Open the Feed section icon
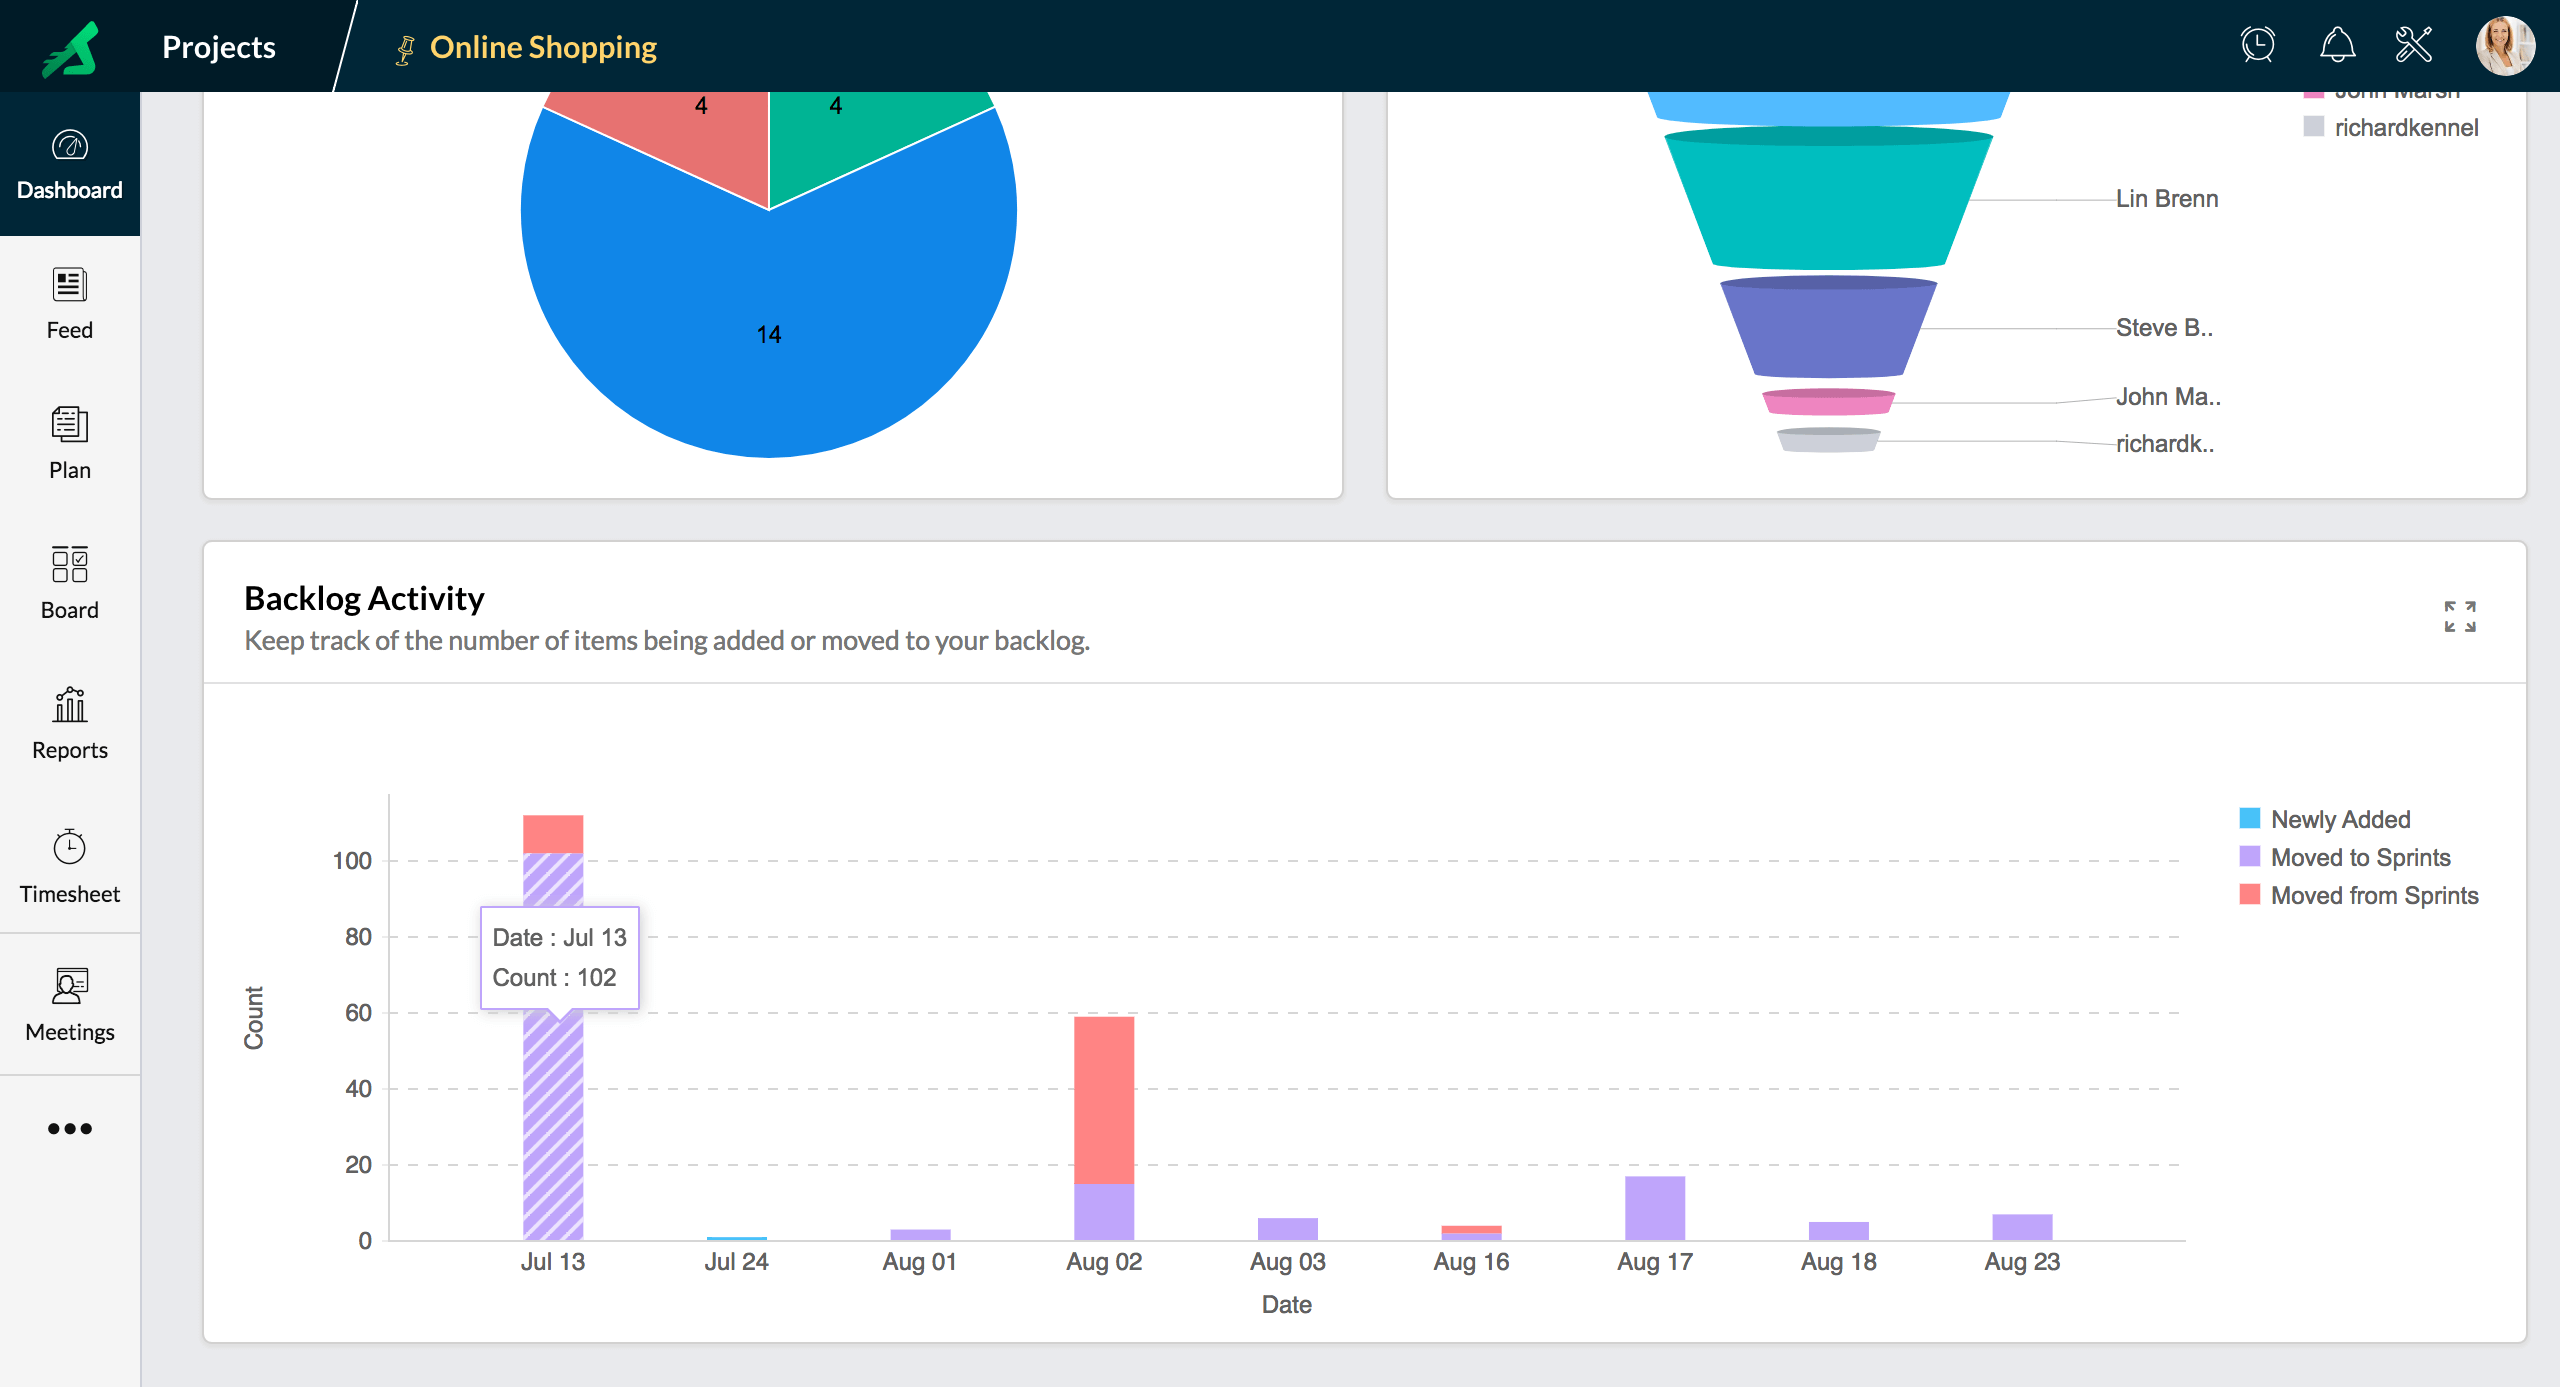This screenshot has height=1387, width=2560. 69,286
